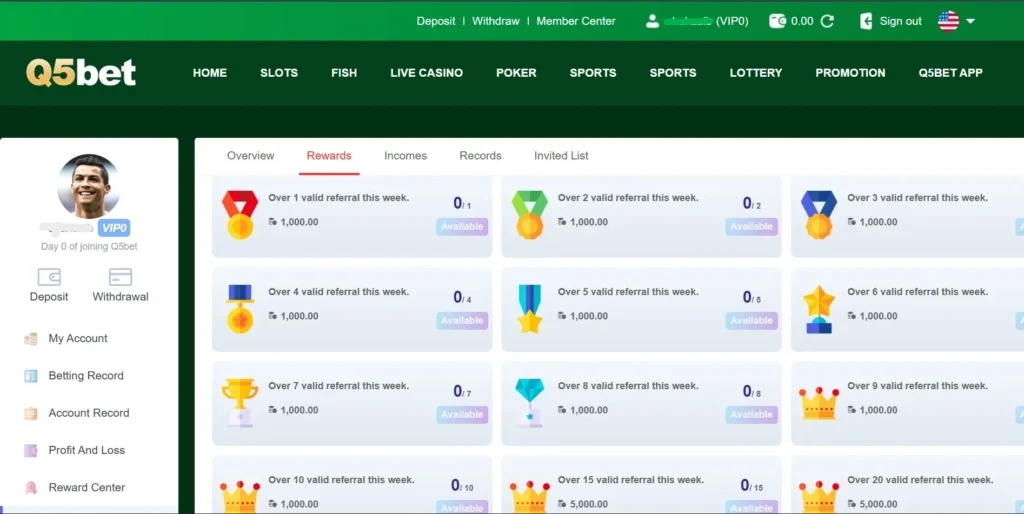The height and width of the screenshot is (514, 1024).
Task: Click the star ribbon for 5 referrals
Action: tap(529, 308)
